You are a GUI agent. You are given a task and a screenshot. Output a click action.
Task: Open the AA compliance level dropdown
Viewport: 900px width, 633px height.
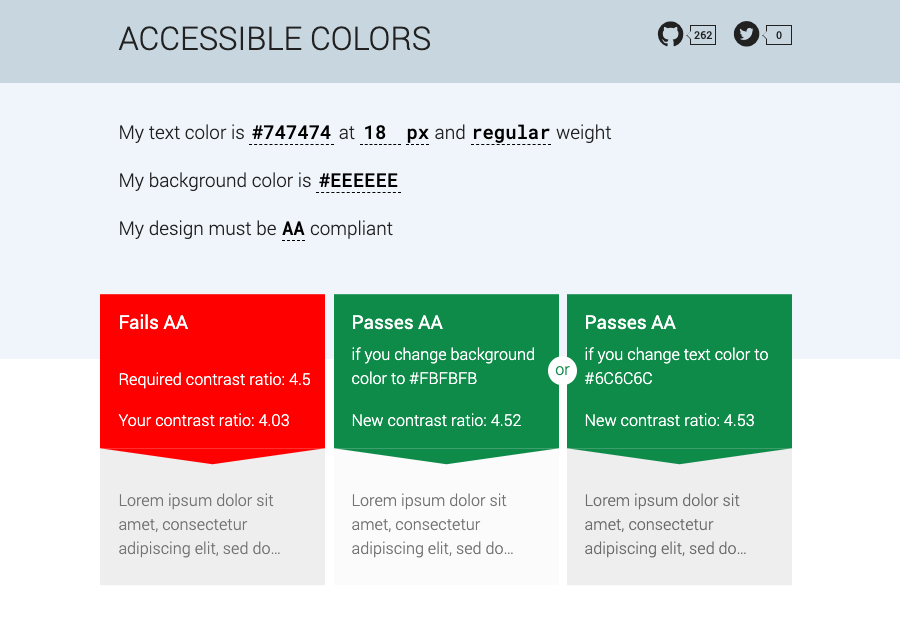pos(293,229)
